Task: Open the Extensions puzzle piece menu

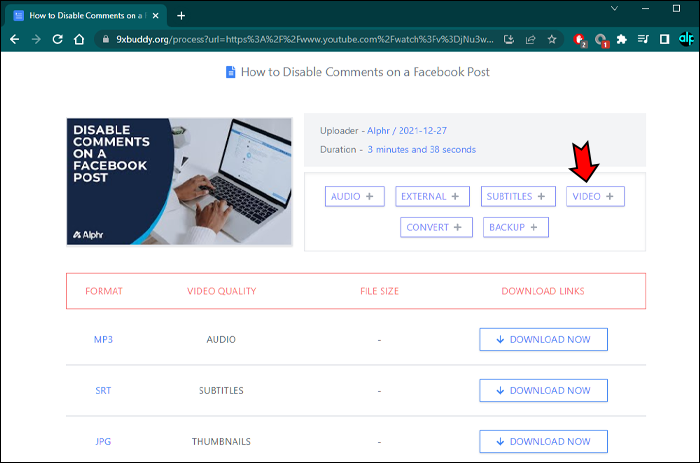Action: coord(621,39)
